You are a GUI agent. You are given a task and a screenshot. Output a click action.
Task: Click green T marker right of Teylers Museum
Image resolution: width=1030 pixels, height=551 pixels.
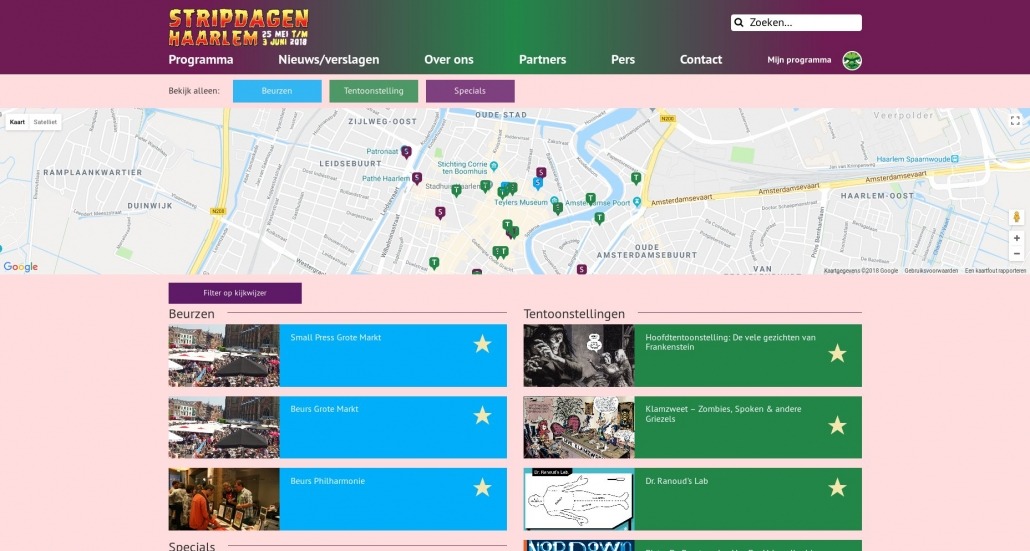[x=557, y=208]
